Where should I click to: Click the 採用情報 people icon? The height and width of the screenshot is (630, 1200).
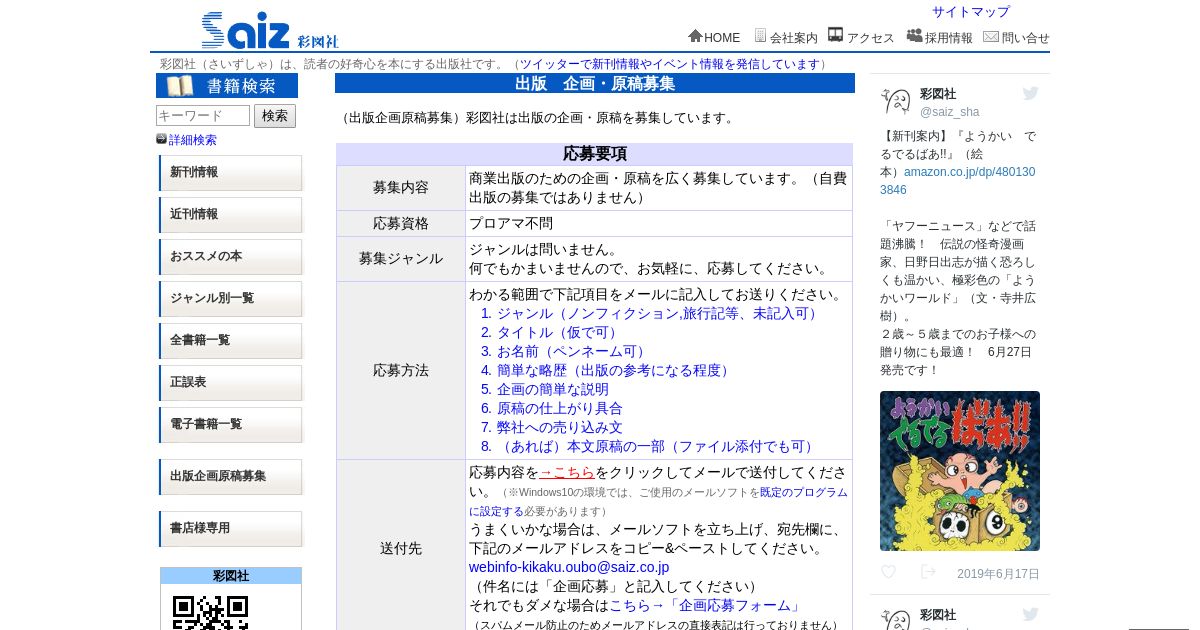tap(914, 36)
